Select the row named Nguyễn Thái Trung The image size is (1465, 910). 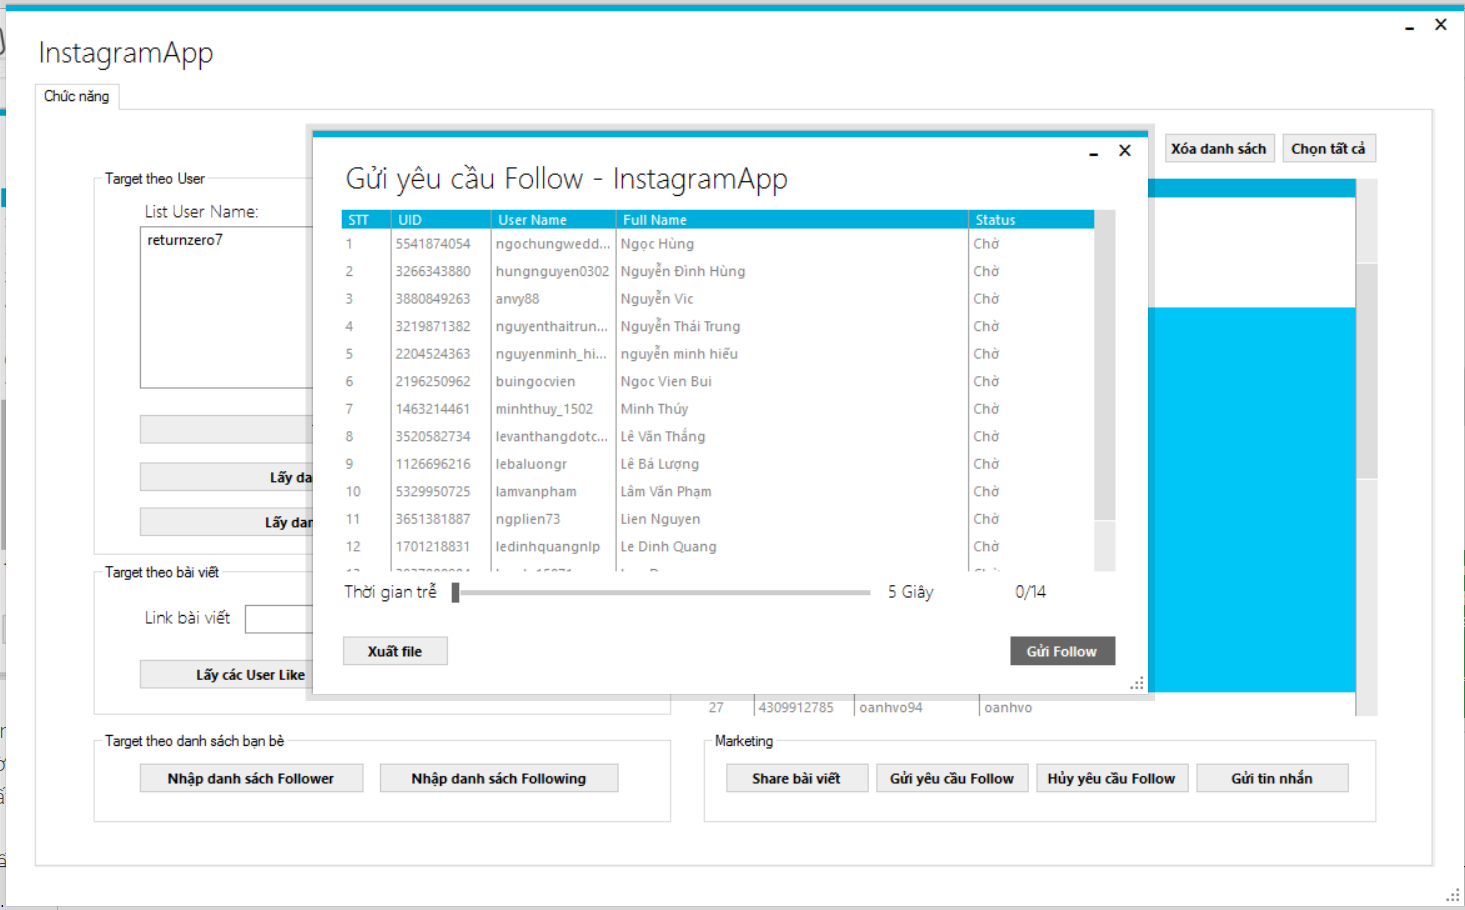coord(718,327)
